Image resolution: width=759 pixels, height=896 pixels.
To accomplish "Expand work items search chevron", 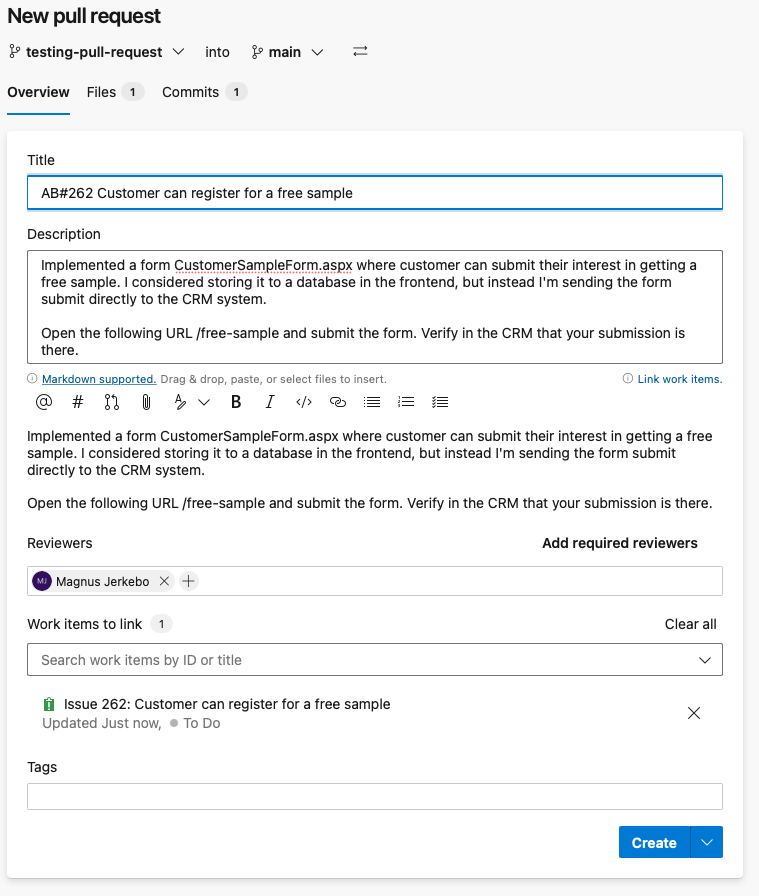I will [705, 660].
